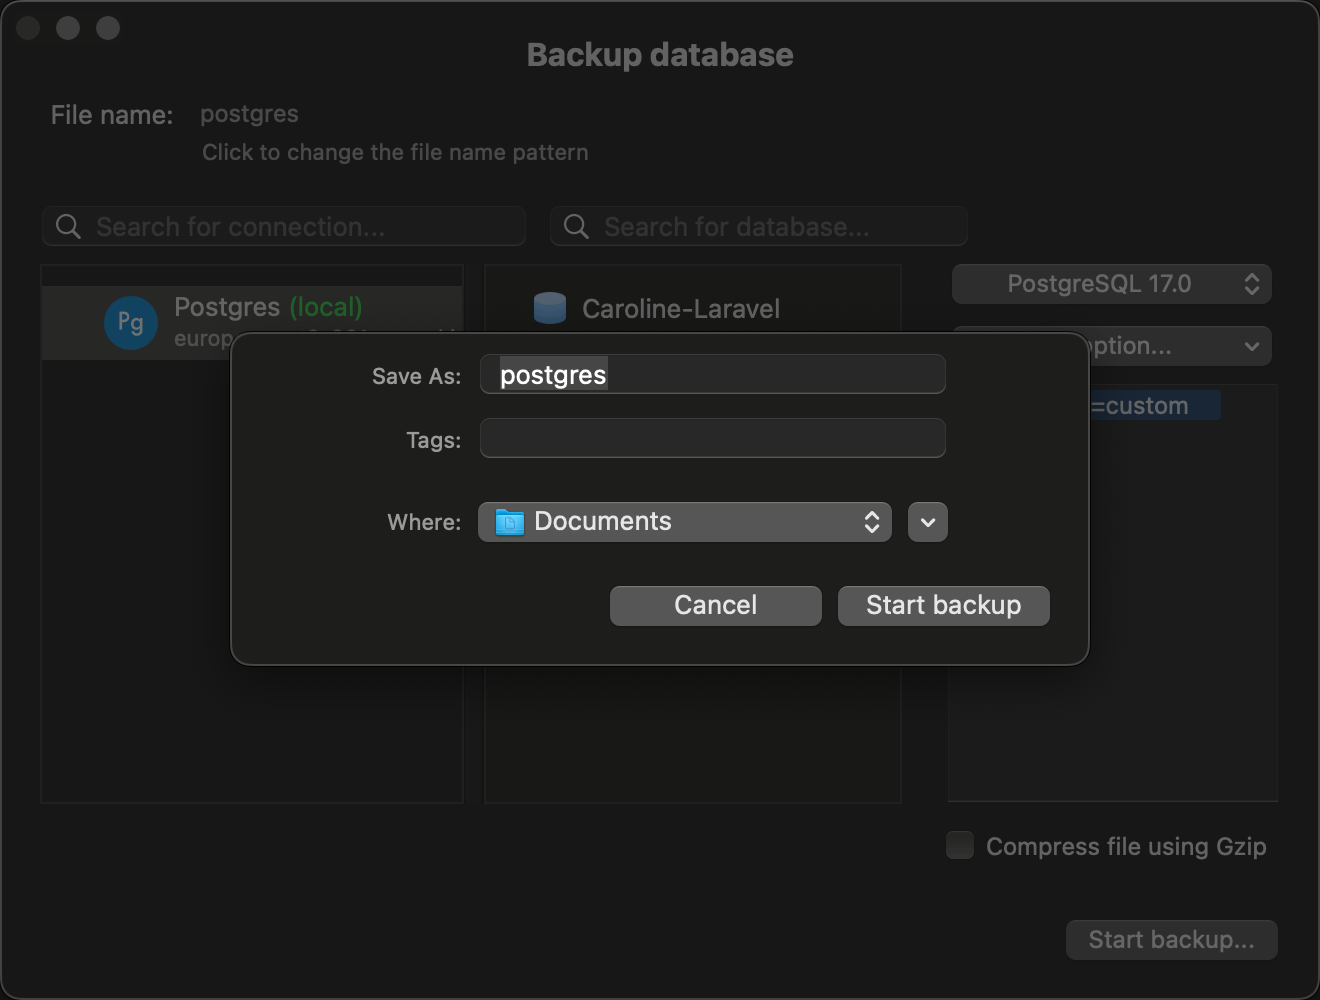
Task: Click the Pg Postgres connection icon
Action: [x=130, y=322]
